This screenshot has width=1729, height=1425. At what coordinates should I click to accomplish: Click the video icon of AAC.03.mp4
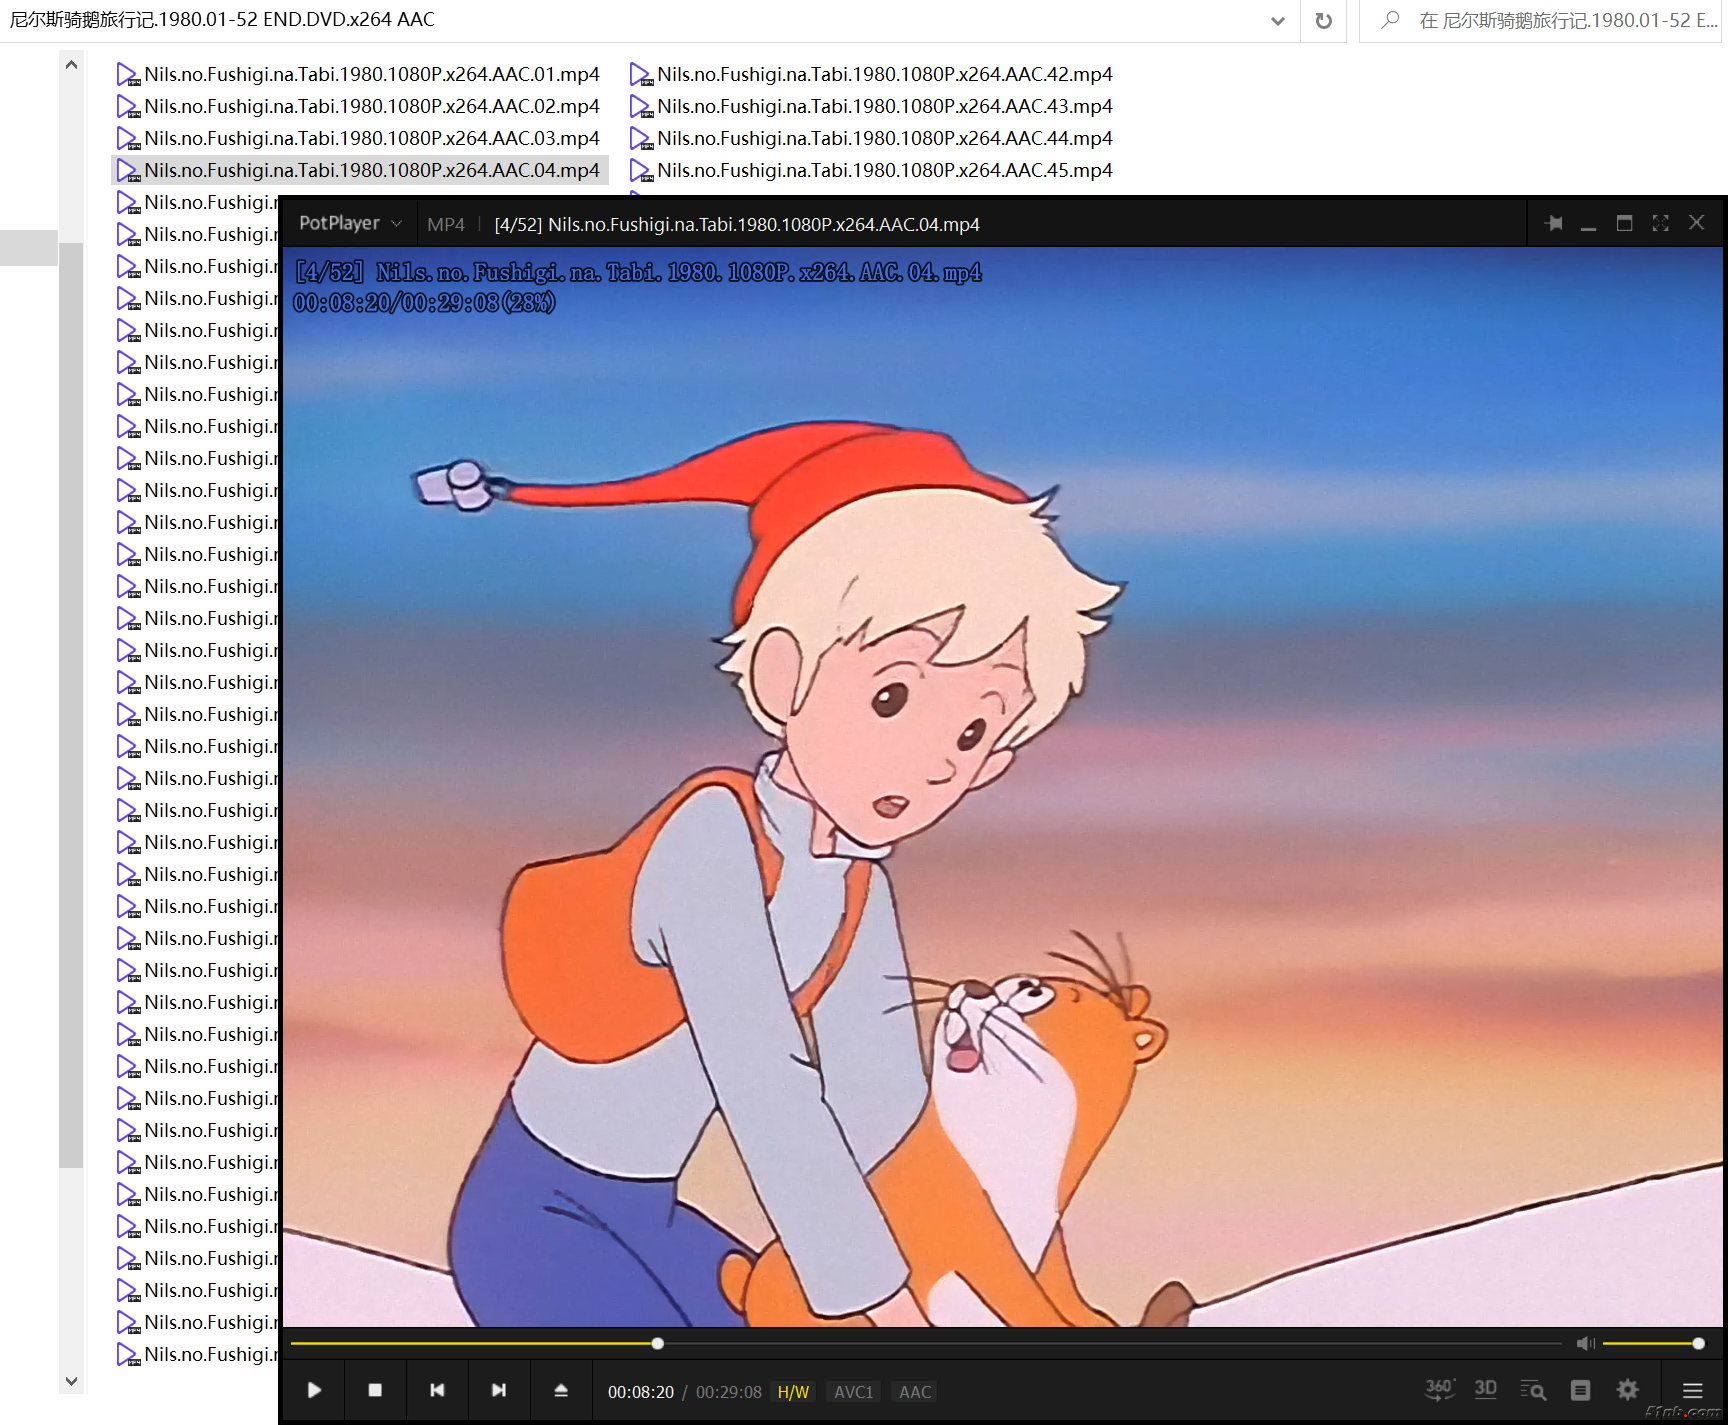click(128, 139)
